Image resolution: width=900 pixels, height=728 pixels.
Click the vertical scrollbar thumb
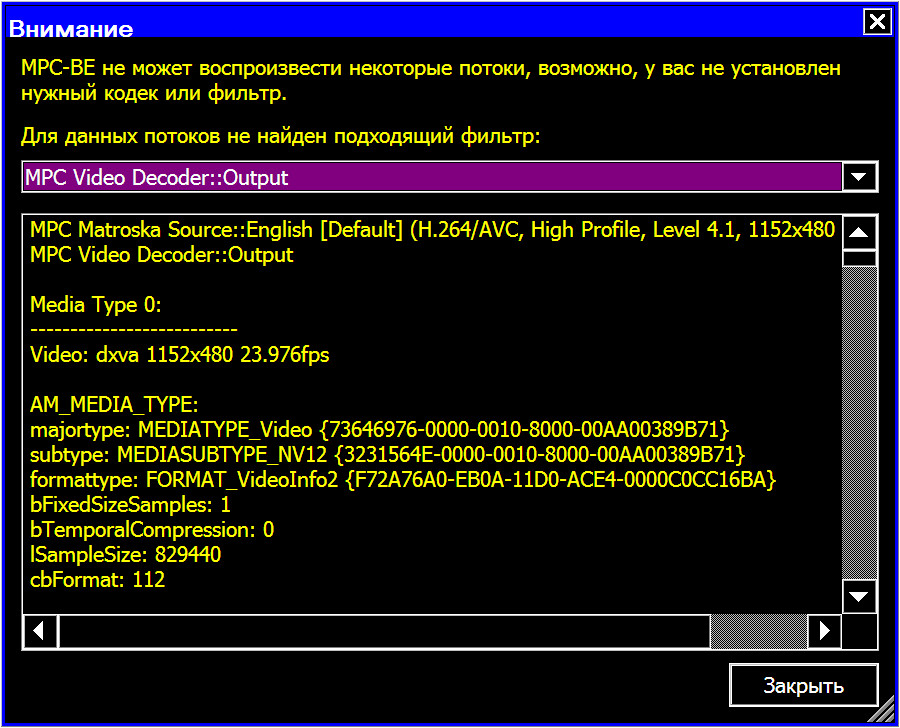pos(859,258)
